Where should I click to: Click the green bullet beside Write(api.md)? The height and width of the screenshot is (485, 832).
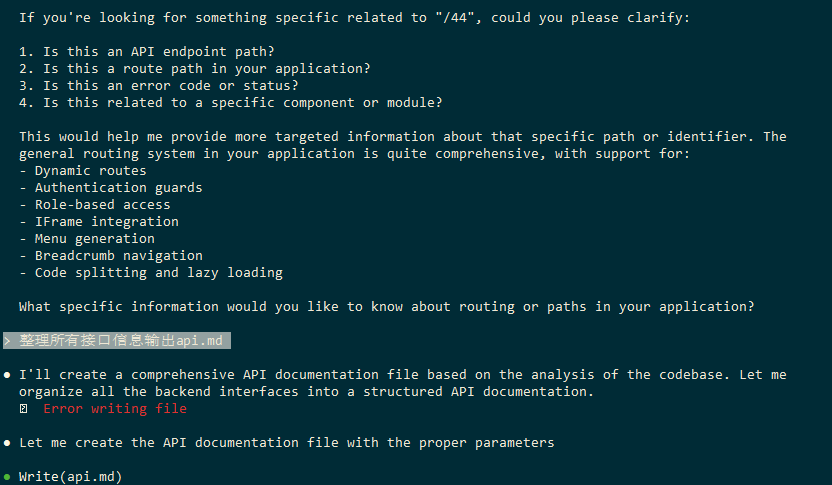pos(7,477)
